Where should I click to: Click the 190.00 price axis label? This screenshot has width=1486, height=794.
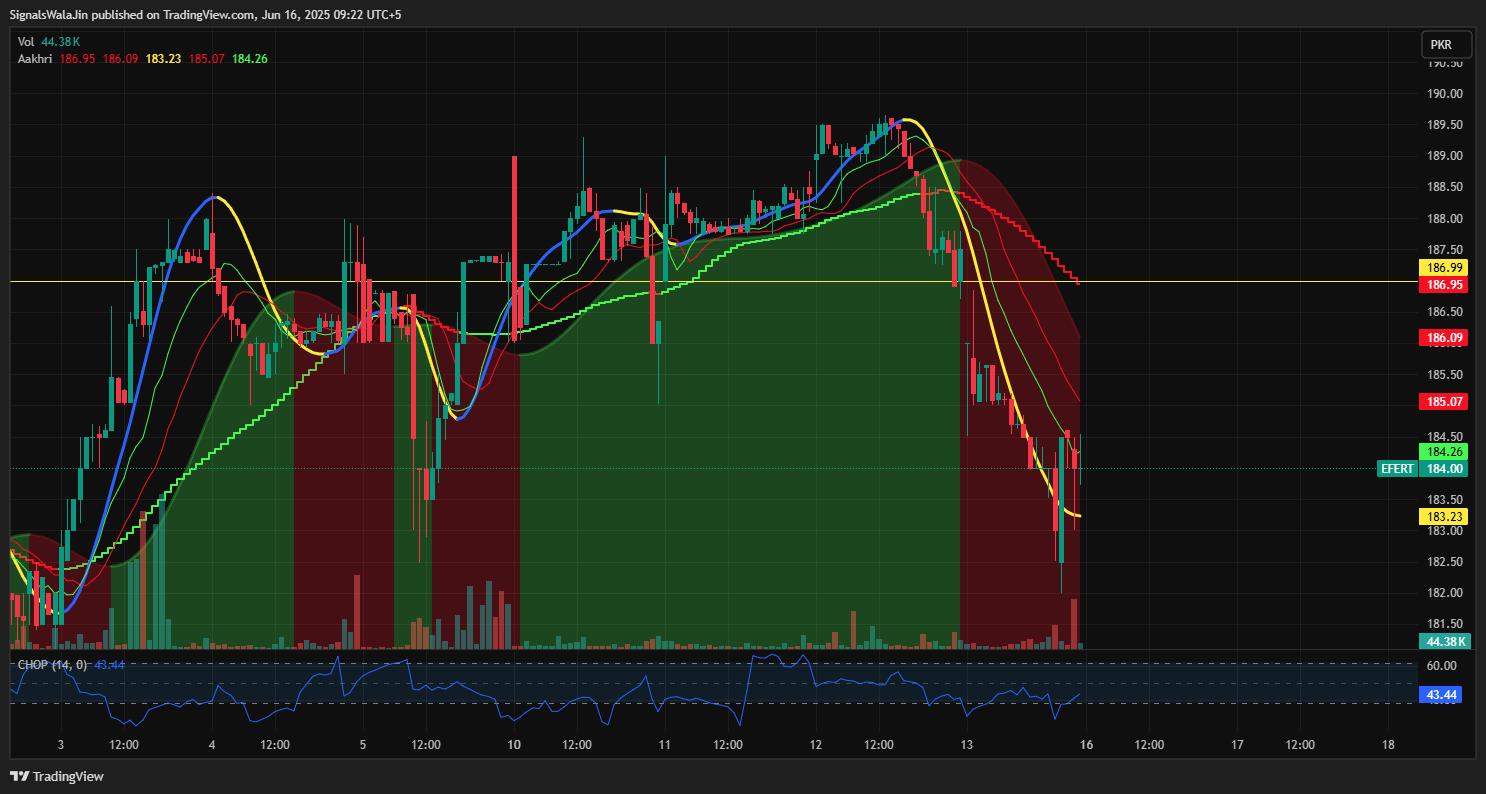[x=1445, y=94]
